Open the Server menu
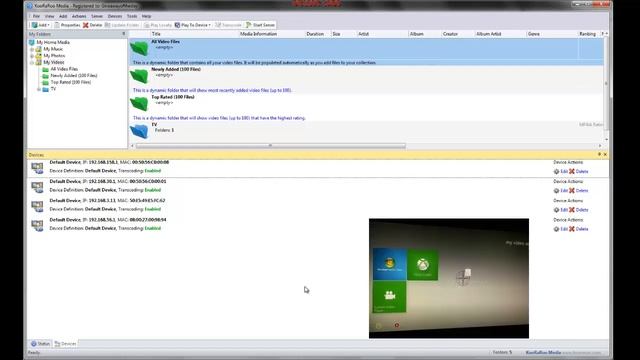 point(97,16)
